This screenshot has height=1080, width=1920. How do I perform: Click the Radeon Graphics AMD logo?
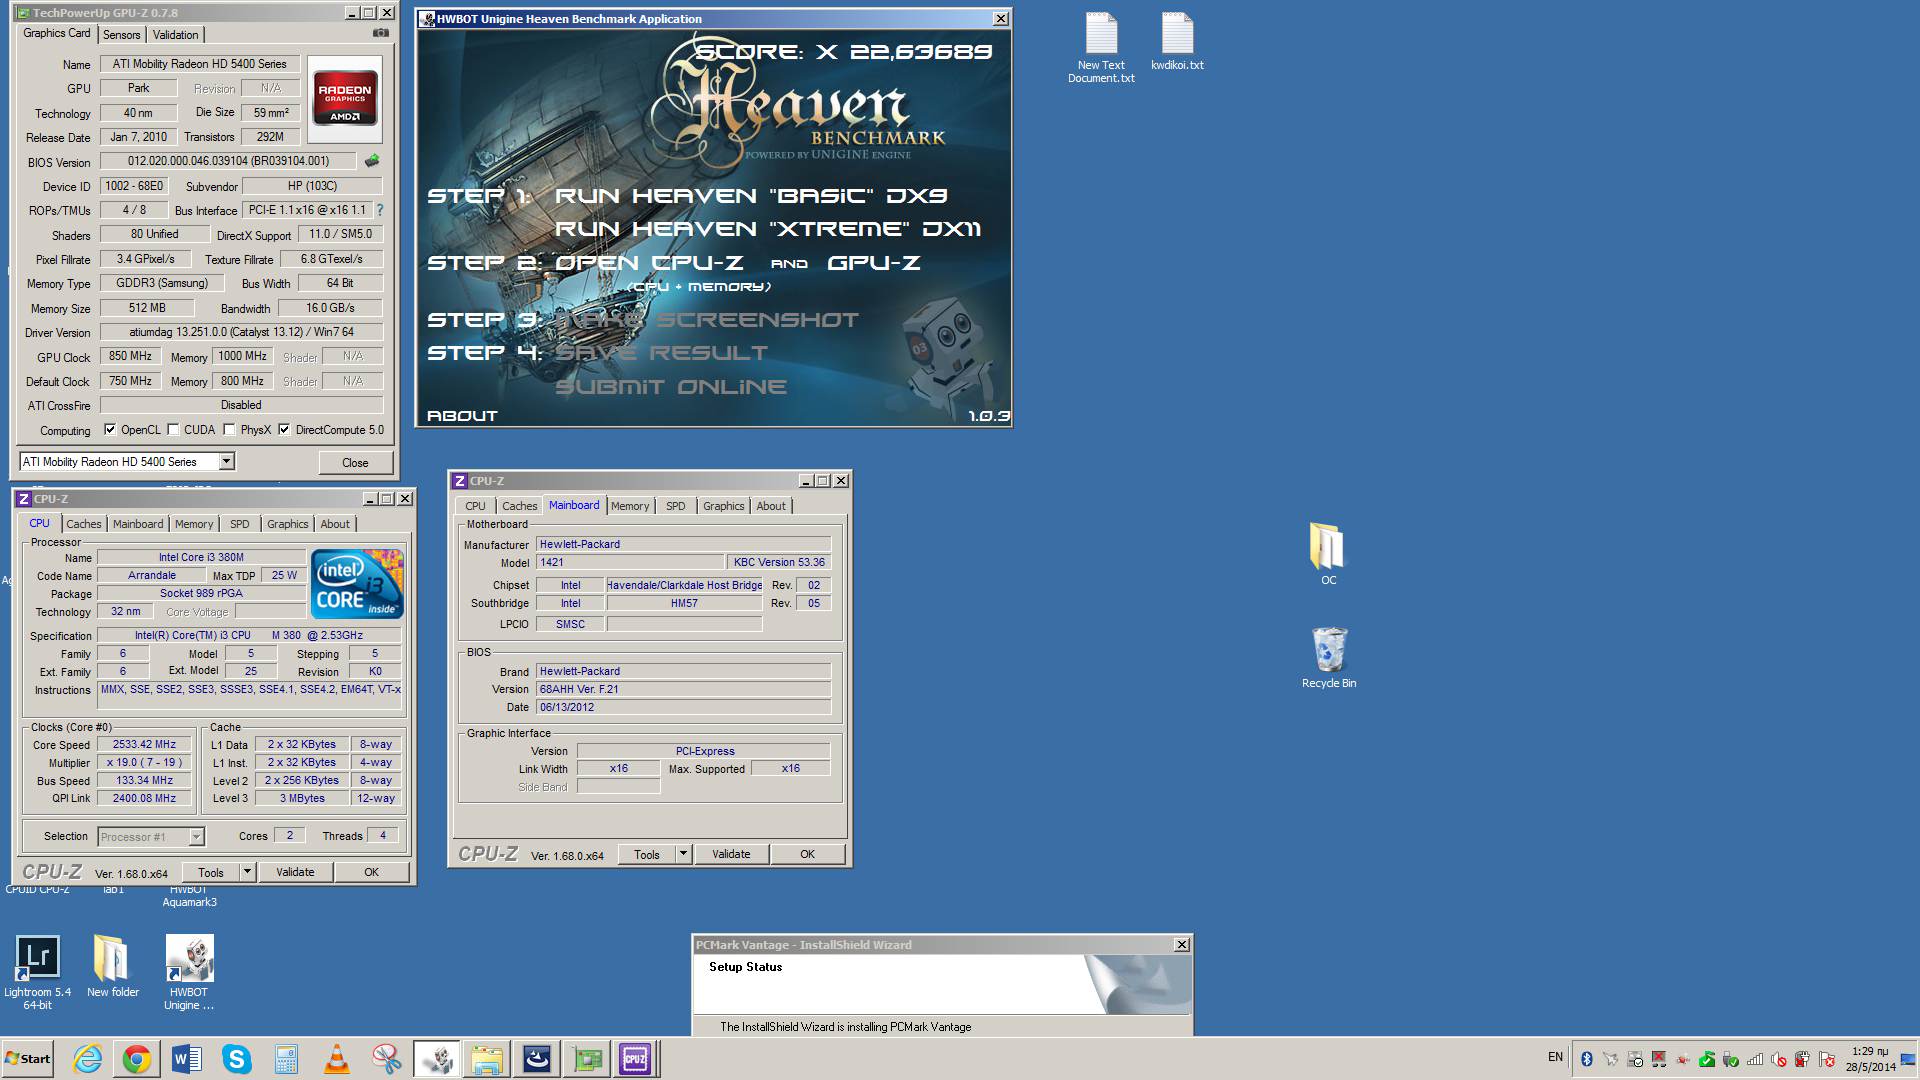[345, 98]
